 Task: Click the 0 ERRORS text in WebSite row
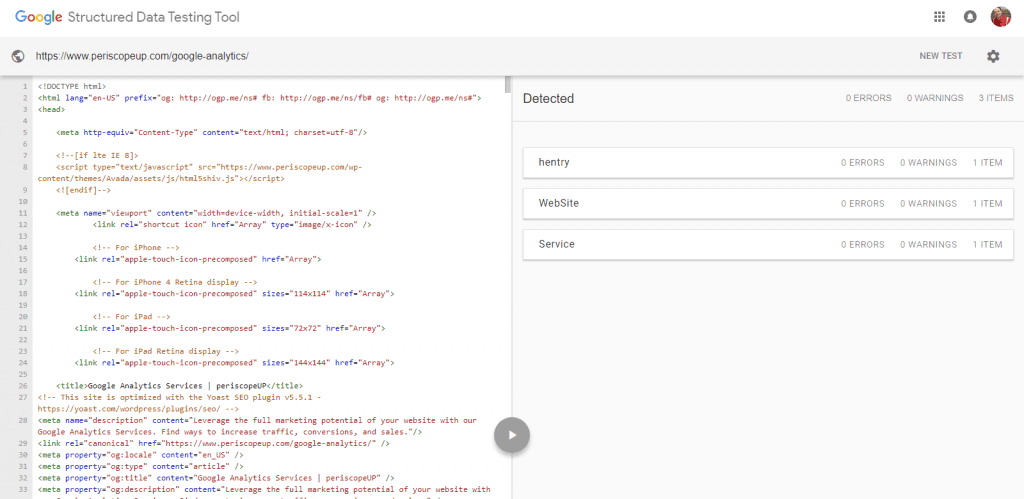pyautogui.click(x=863, y=204)
